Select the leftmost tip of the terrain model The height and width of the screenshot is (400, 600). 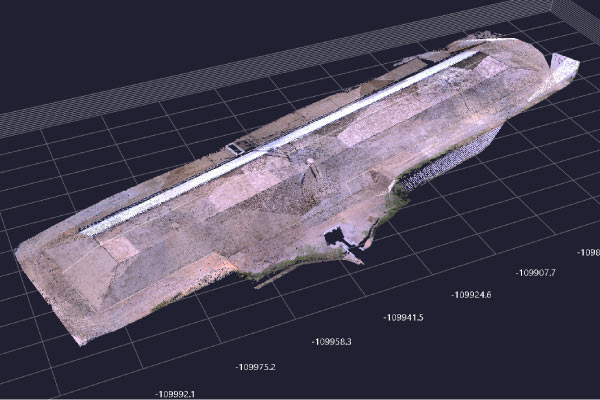coord(17,250)
